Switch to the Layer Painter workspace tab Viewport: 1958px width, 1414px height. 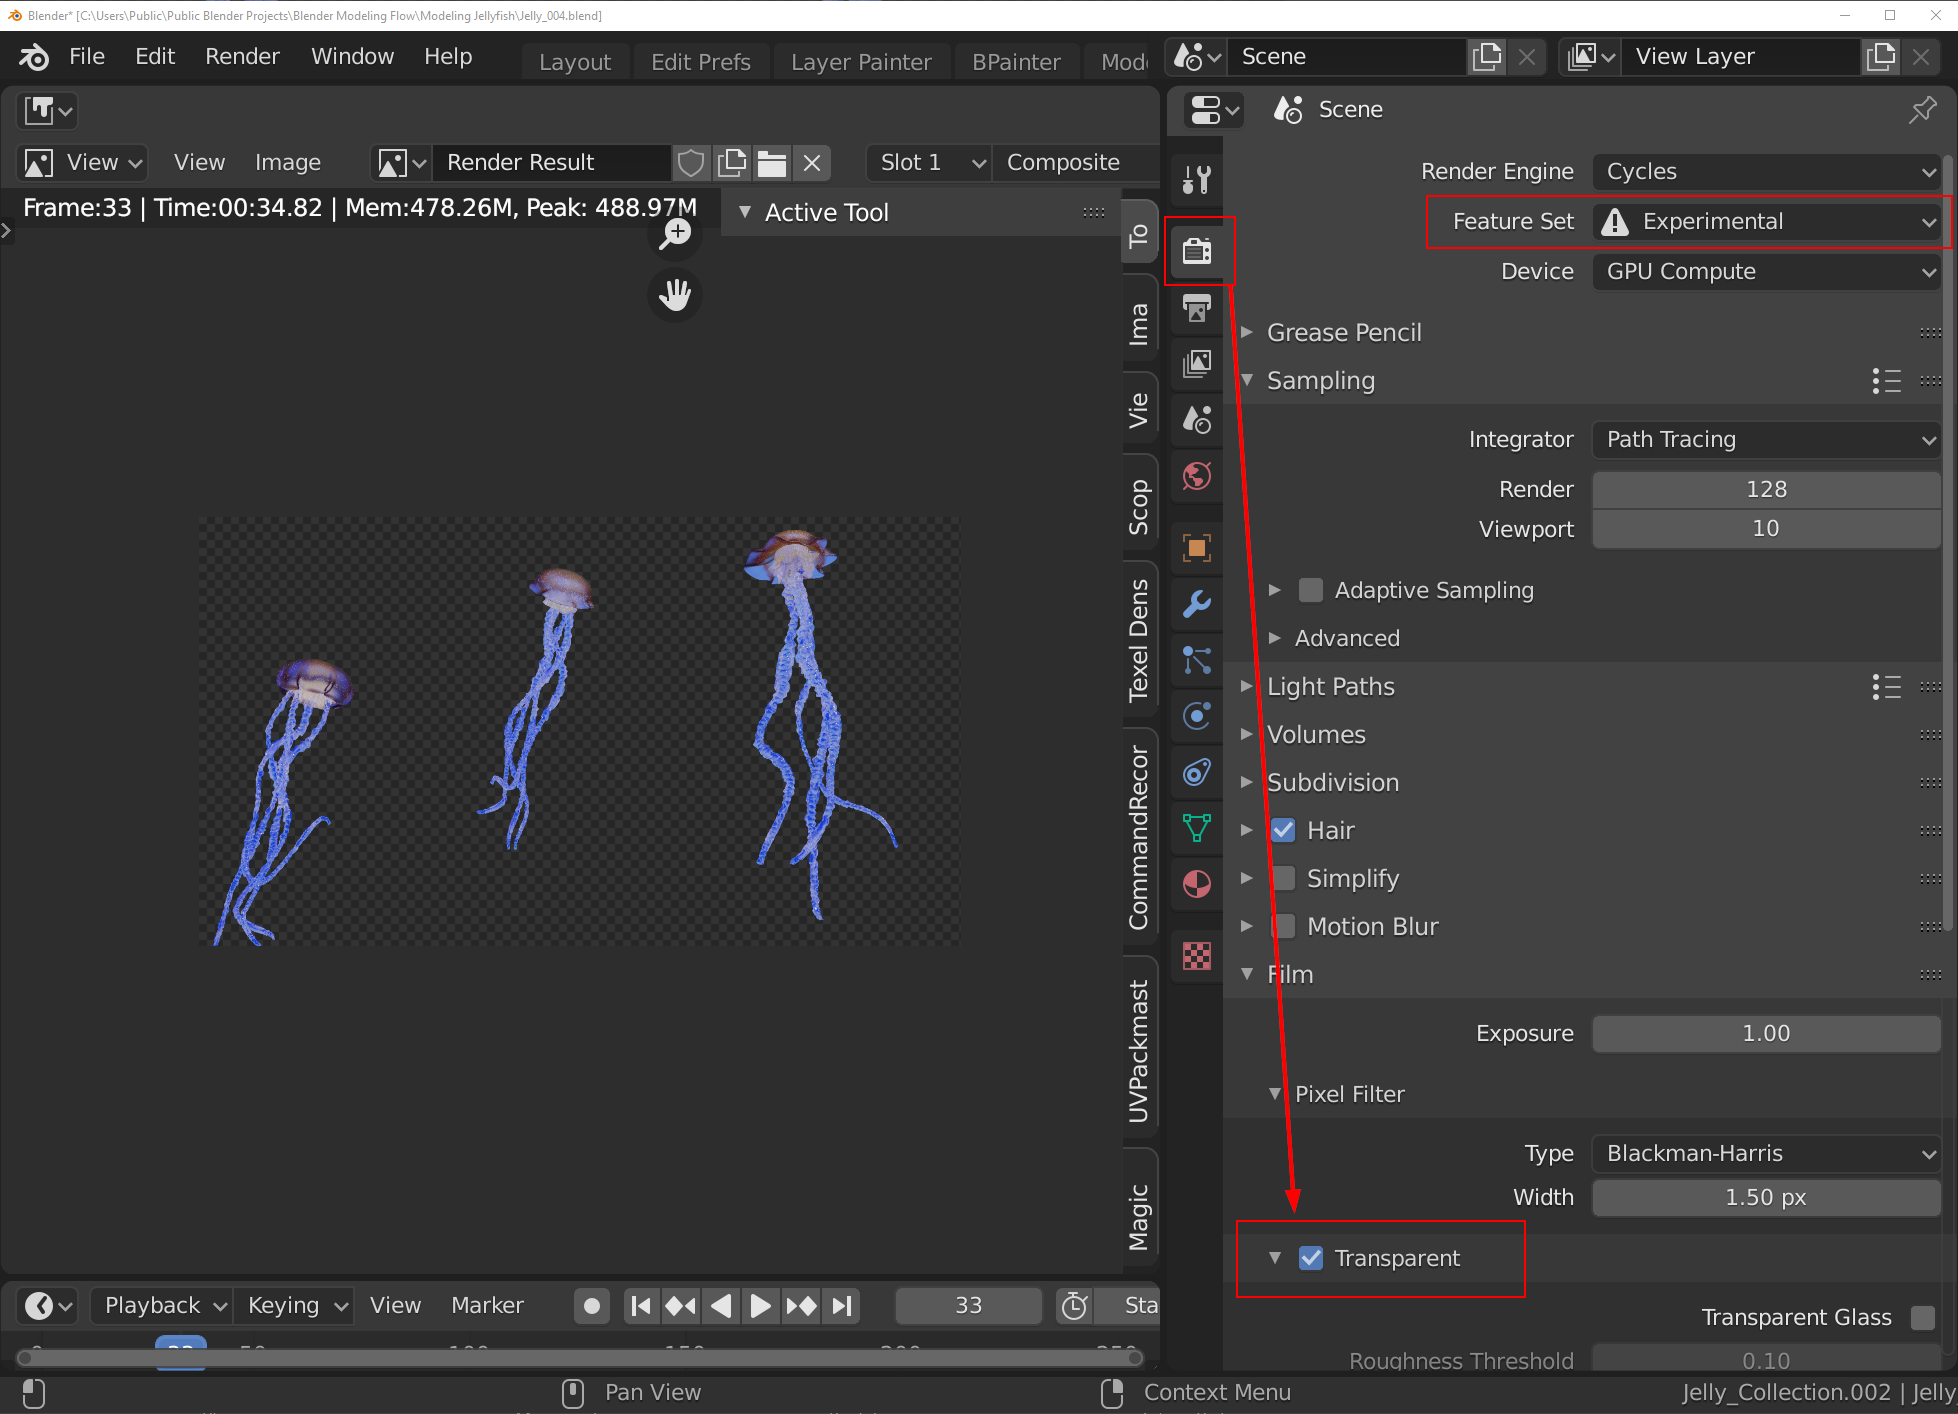(861, 62)
